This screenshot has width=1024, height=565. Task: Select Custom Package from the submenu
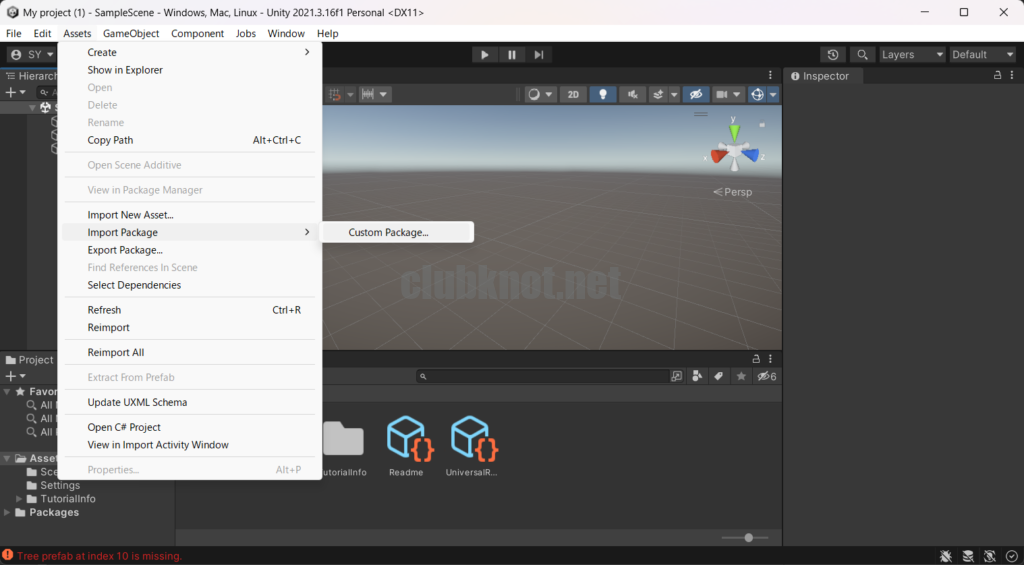pyautogui.click(x=388, y=232)
